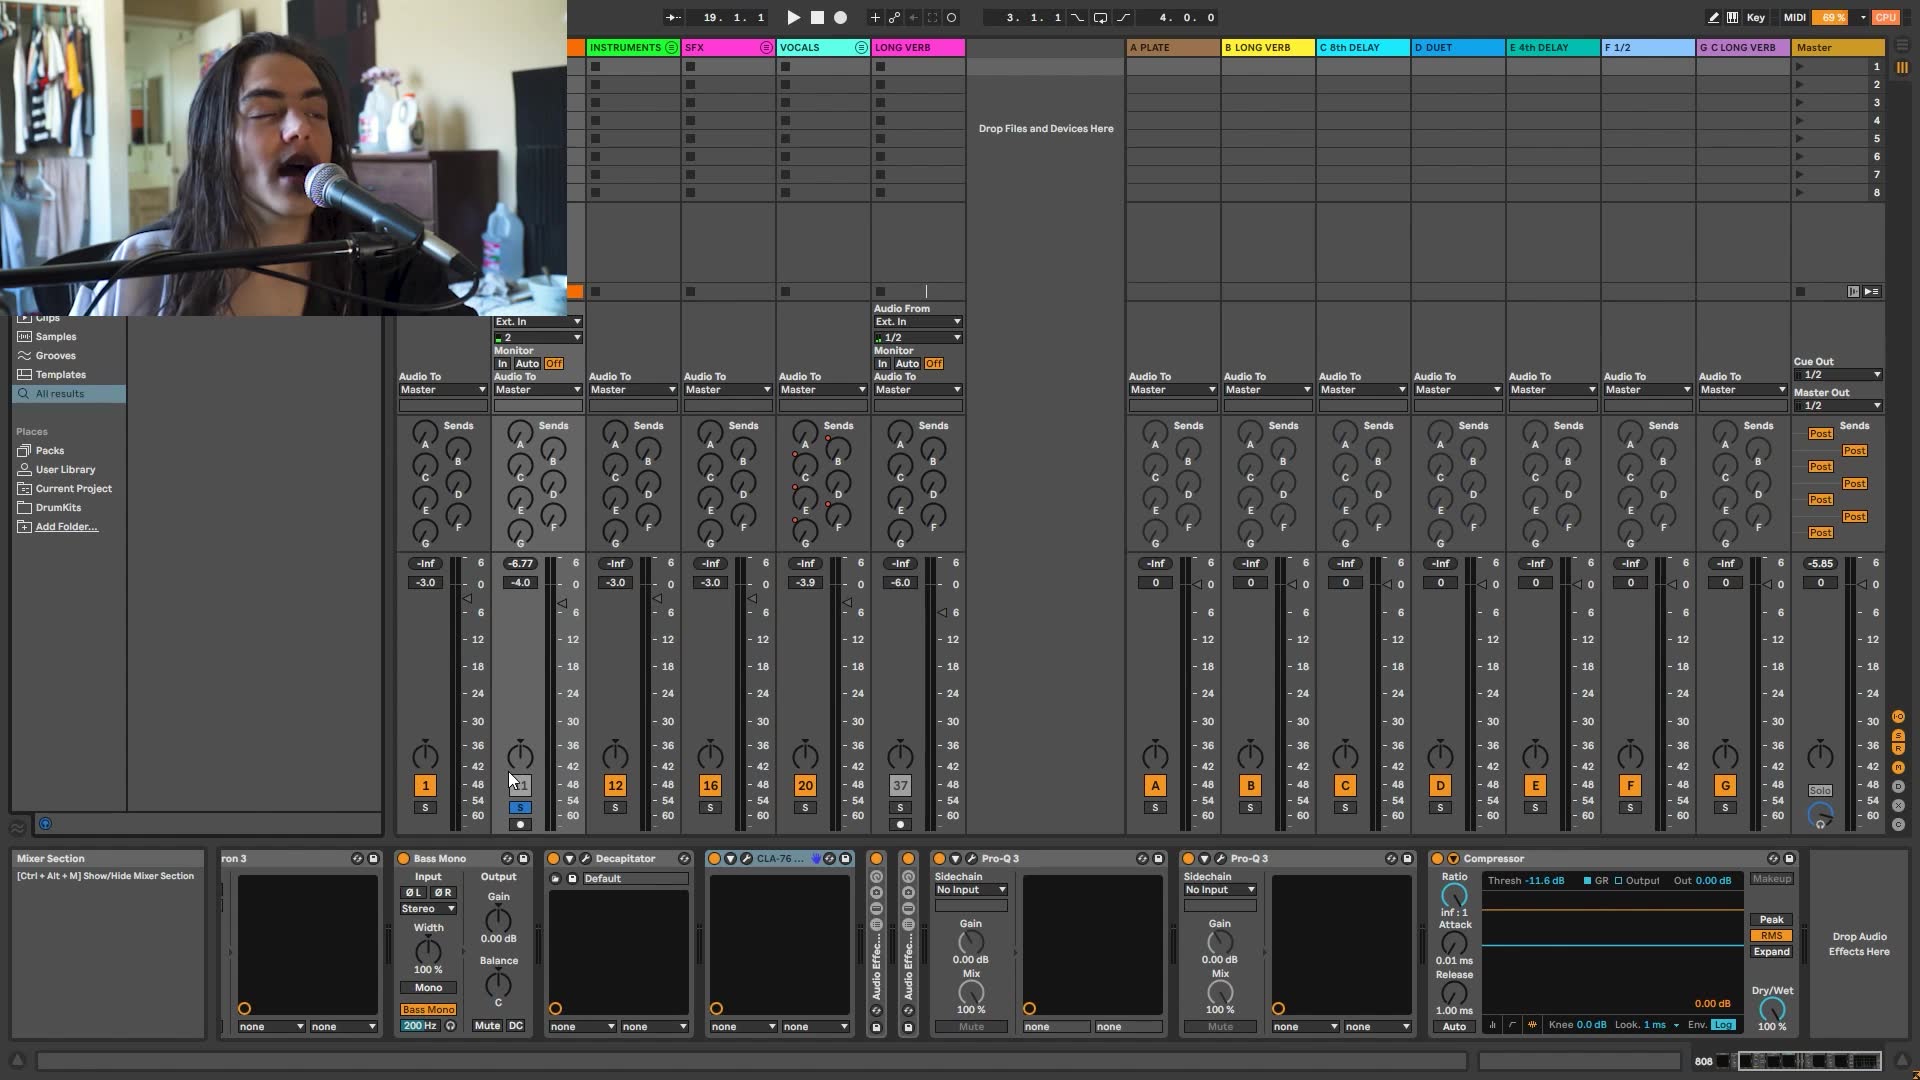Toggle Draw Mode pencil icon
The image size is (1920, 1080).
point(1713,17)
